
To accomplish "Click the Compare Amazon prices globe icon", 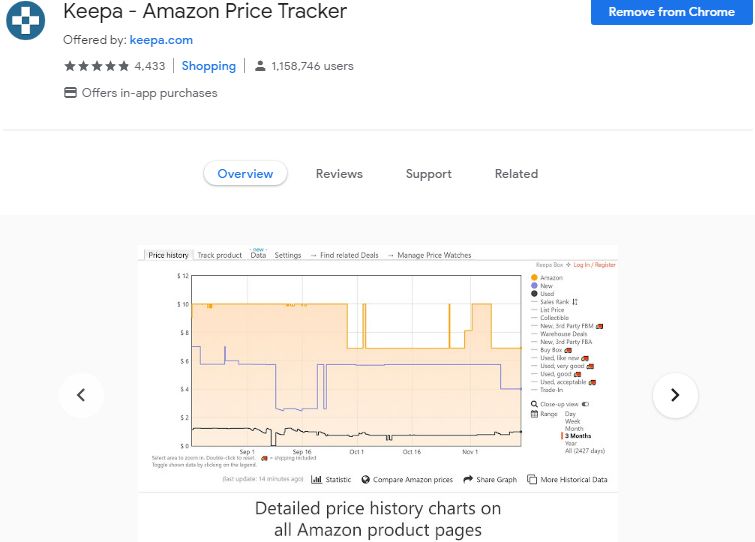I will point(366,480).
